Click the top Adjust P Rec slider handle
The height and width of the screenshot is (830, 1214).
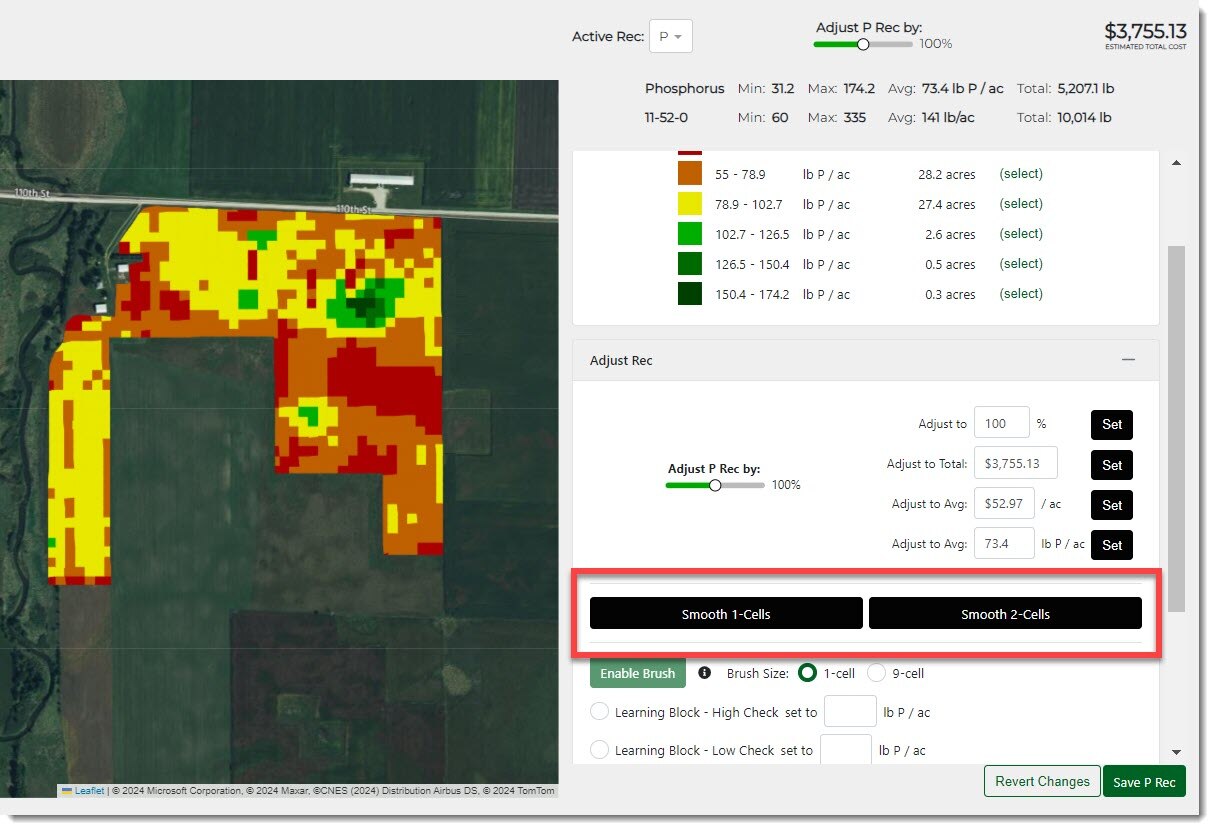tap(863, 44)
